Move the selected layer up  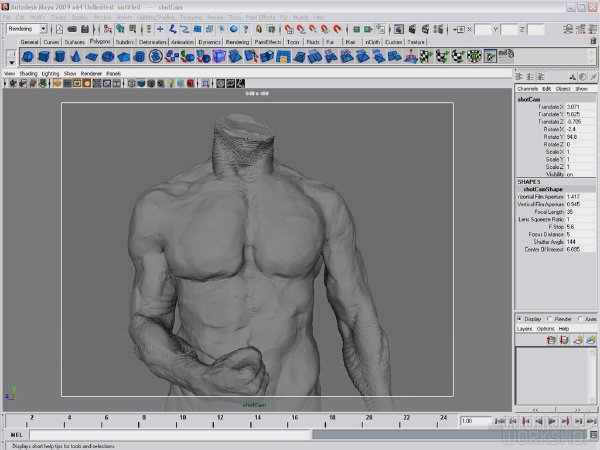pyautogui.click(x=551, y=340)
